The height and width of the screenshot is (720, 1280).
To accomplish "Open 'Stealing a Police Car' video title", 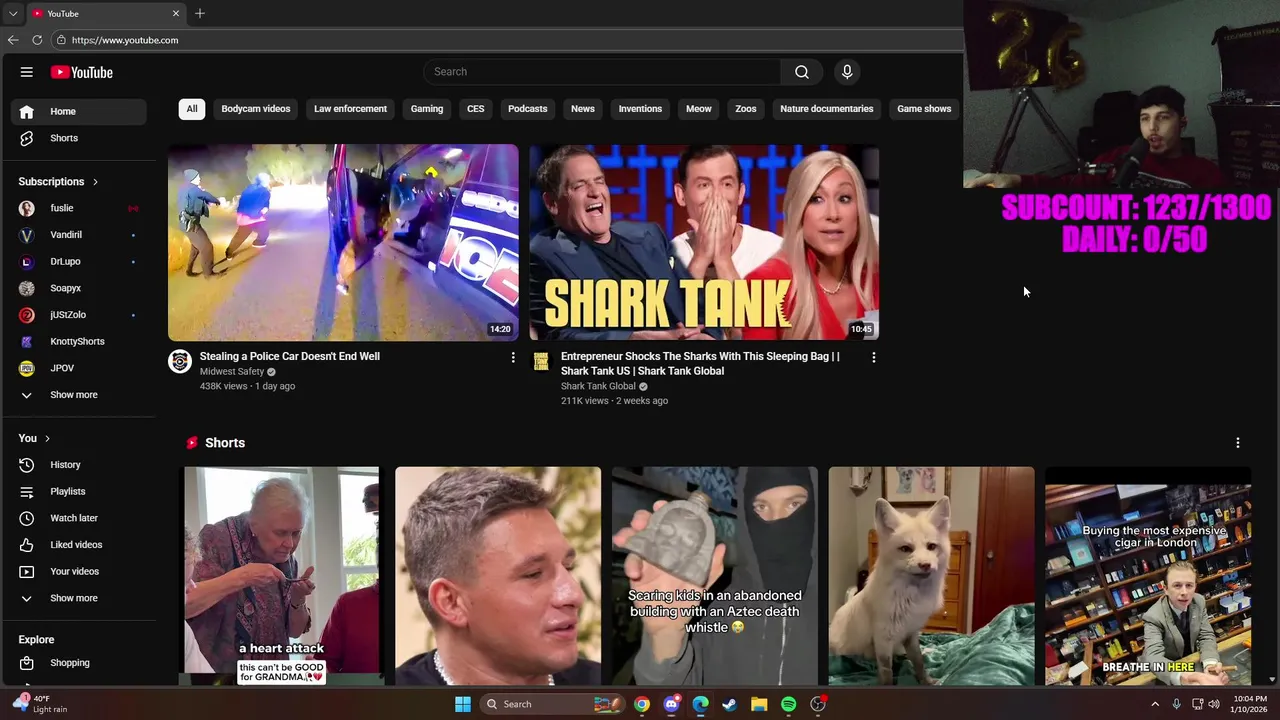I will tap(289, 356).
